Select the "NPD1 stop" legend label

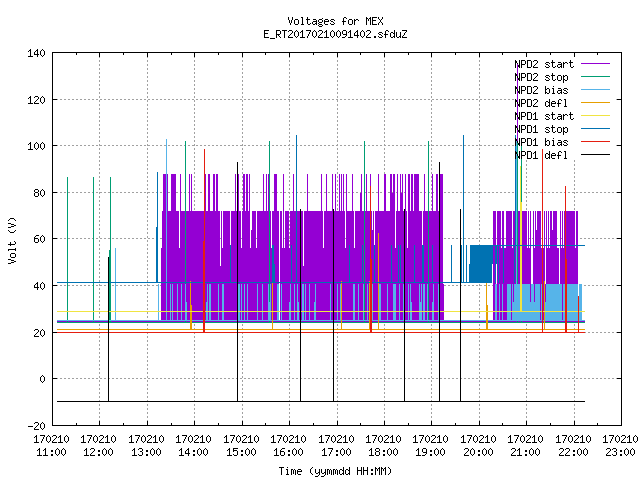541,129
